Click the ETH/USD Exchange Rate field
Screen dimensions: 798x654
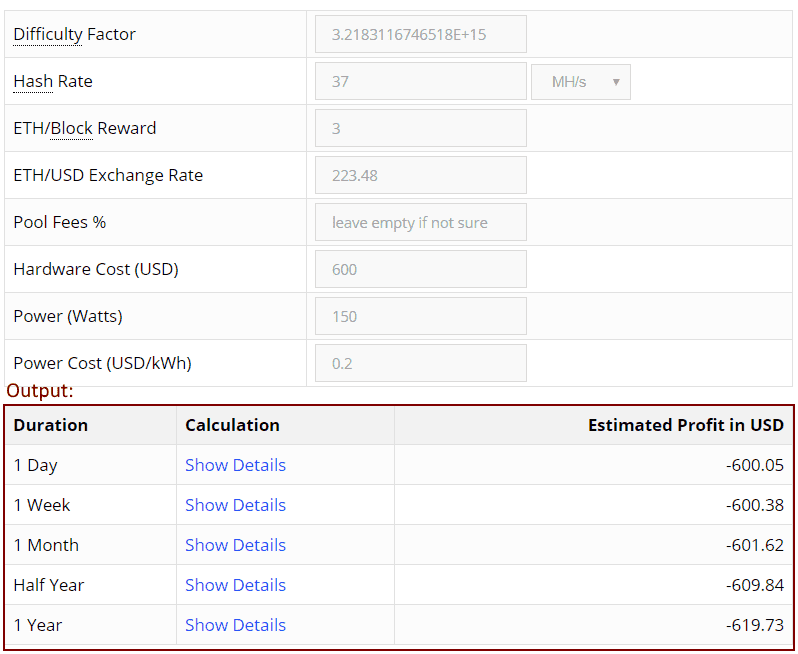tap(420, 175)
